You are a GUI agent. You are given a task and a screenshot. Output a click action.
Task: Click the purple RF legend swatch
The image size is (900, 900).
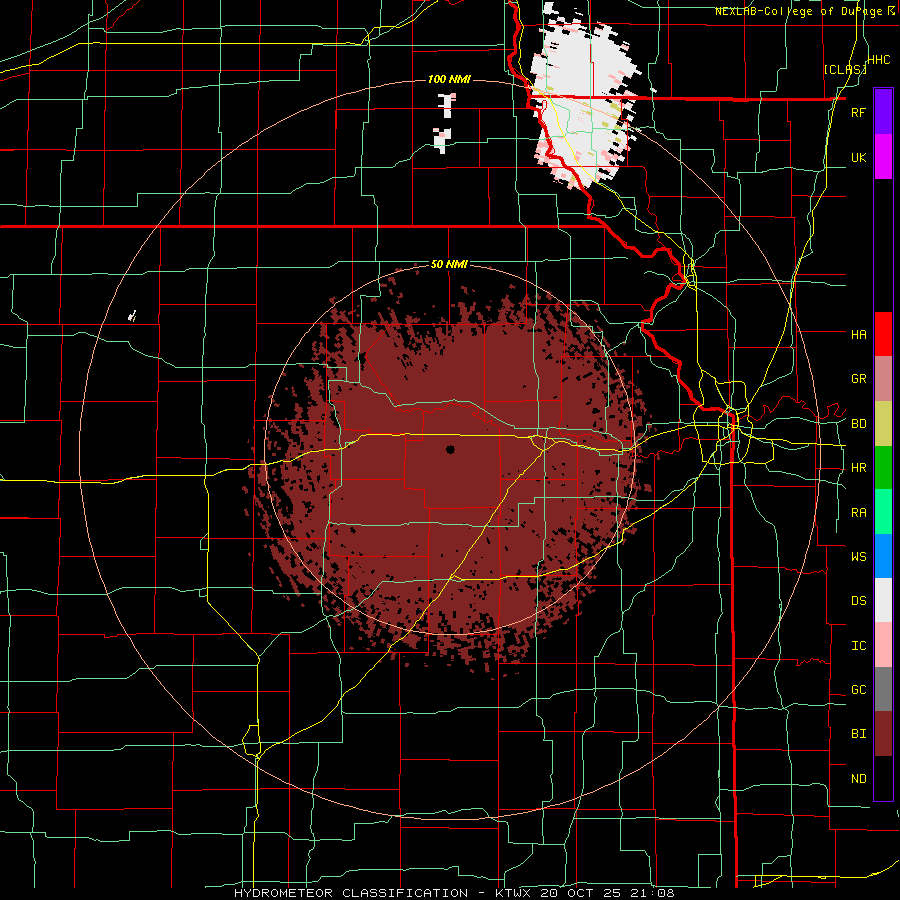click(x=883, y=112)
